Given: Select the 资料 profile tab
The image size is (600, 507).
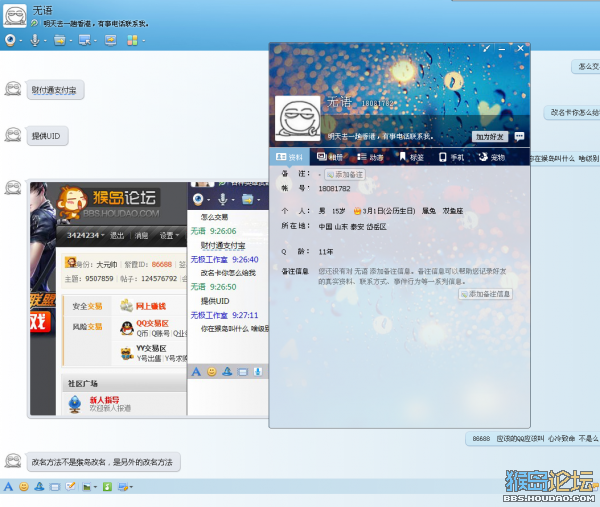Looking at the screenshot, I should click(289, 157).
